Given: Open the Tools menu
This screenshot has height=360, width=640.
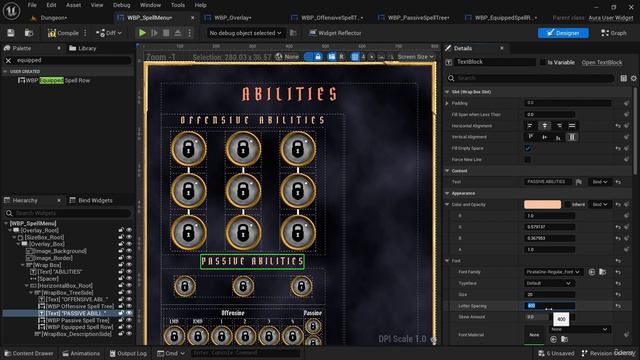Looking at the screenshot, I should click(x=178, y=5).
